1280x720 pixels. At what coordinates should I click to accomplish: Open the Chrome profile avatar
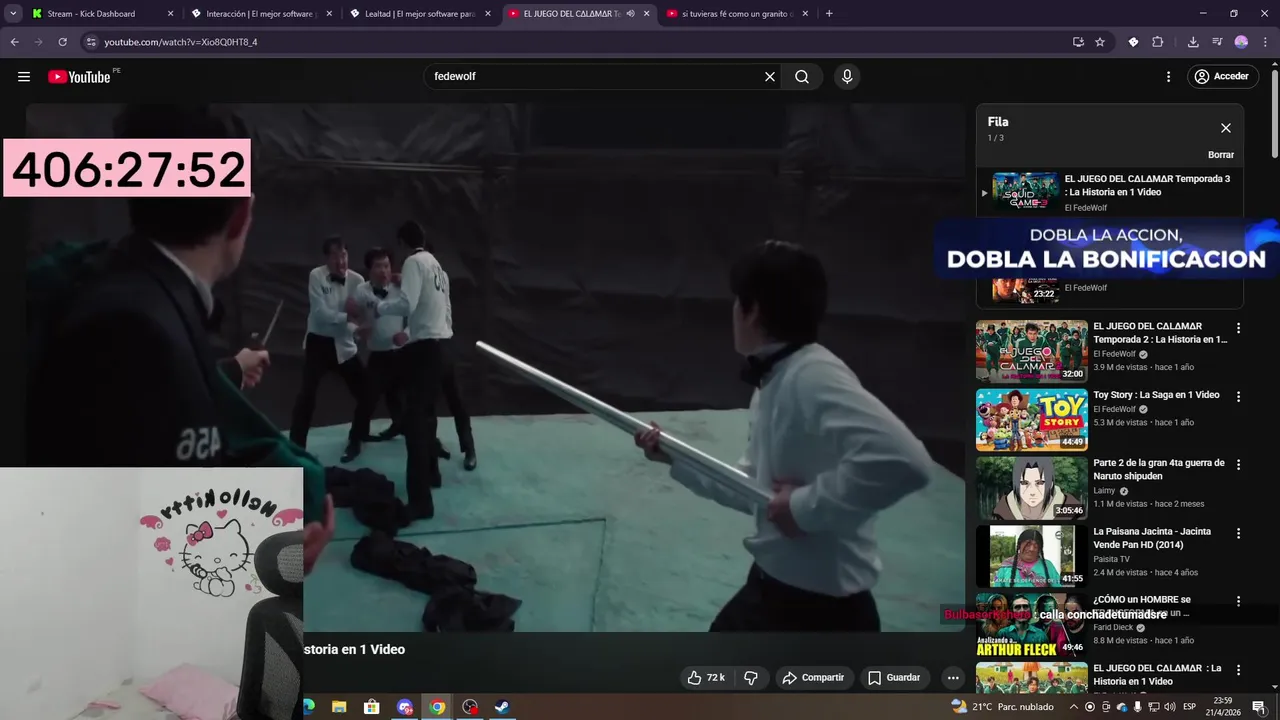point(1241,42)
